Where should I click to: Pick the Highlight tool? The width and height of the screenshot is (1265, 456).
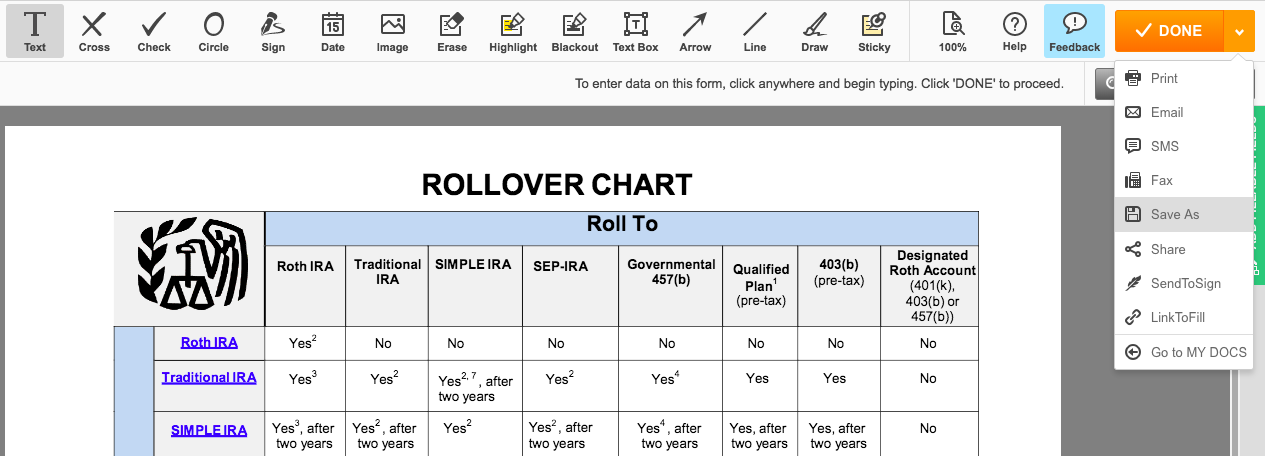click(513, 31)
